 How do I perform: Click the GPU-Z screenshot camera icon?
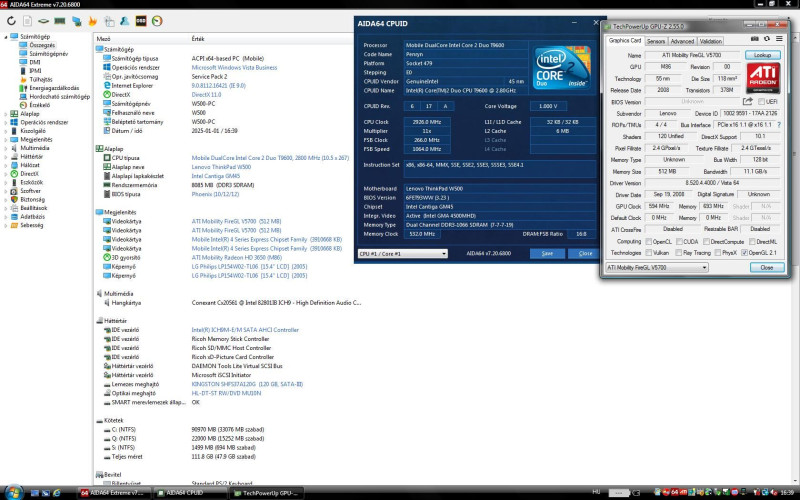coord(755,39)
